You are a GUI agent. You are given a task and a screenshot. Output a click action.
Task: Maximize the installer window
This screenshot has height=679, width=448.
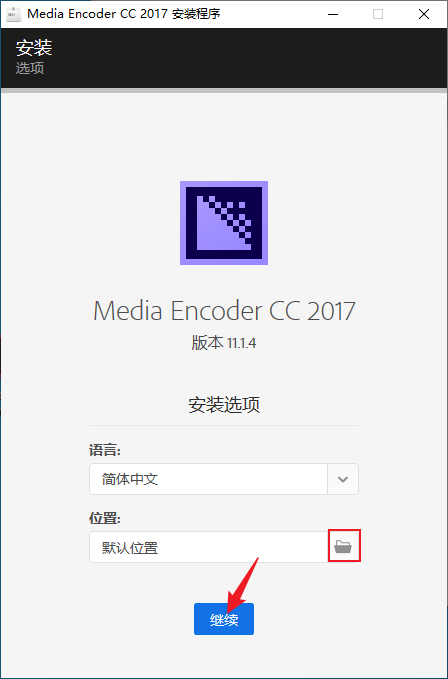click(x=378, y=14)
